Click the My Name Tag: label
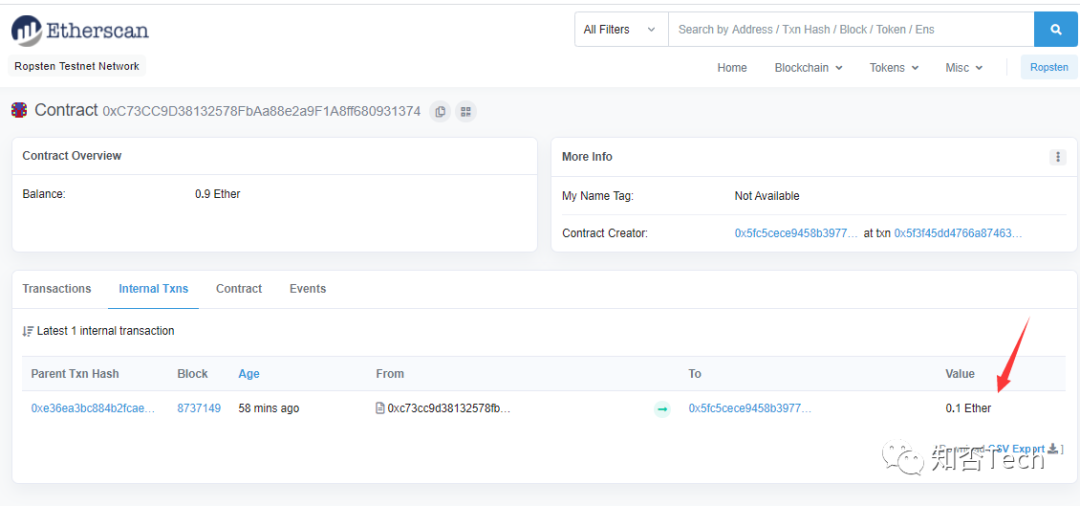This screenshot has height=506, width=1080. (597, 196)
